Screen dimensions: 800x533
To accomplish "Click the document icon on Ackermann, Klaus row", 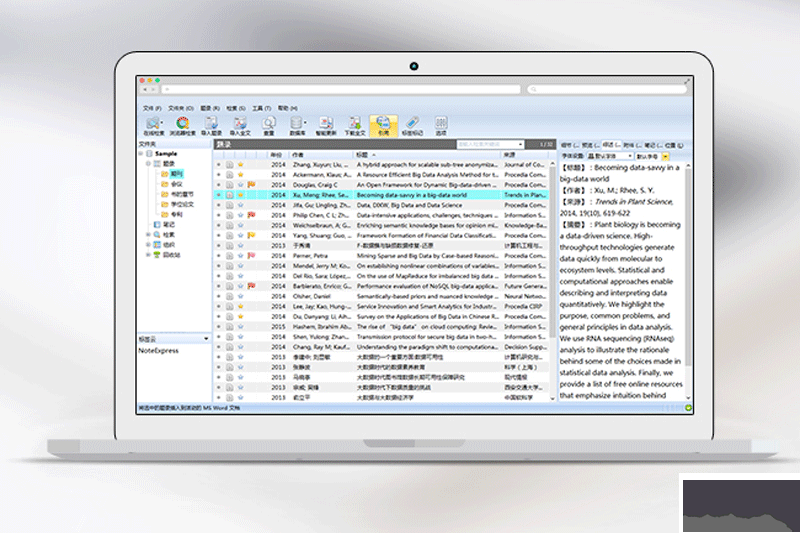I will (230, 175).
